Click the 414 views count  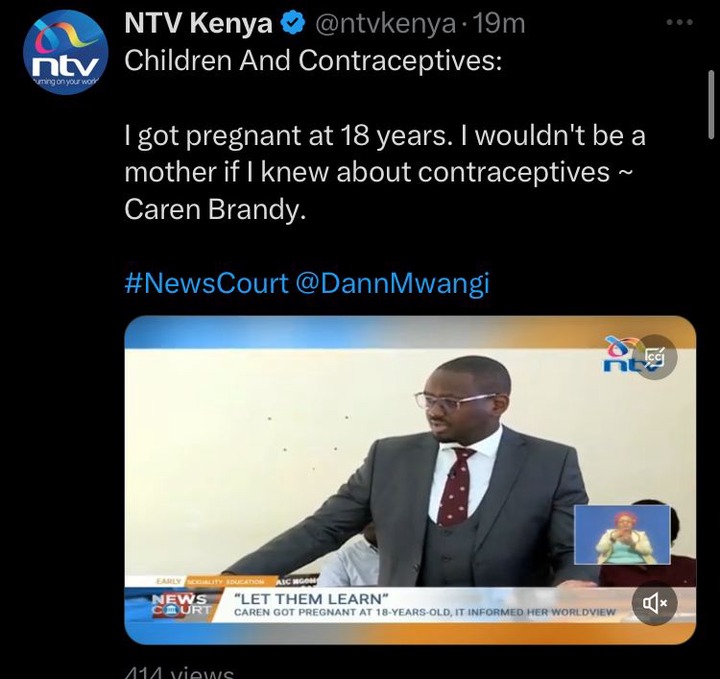click(179, 673)
